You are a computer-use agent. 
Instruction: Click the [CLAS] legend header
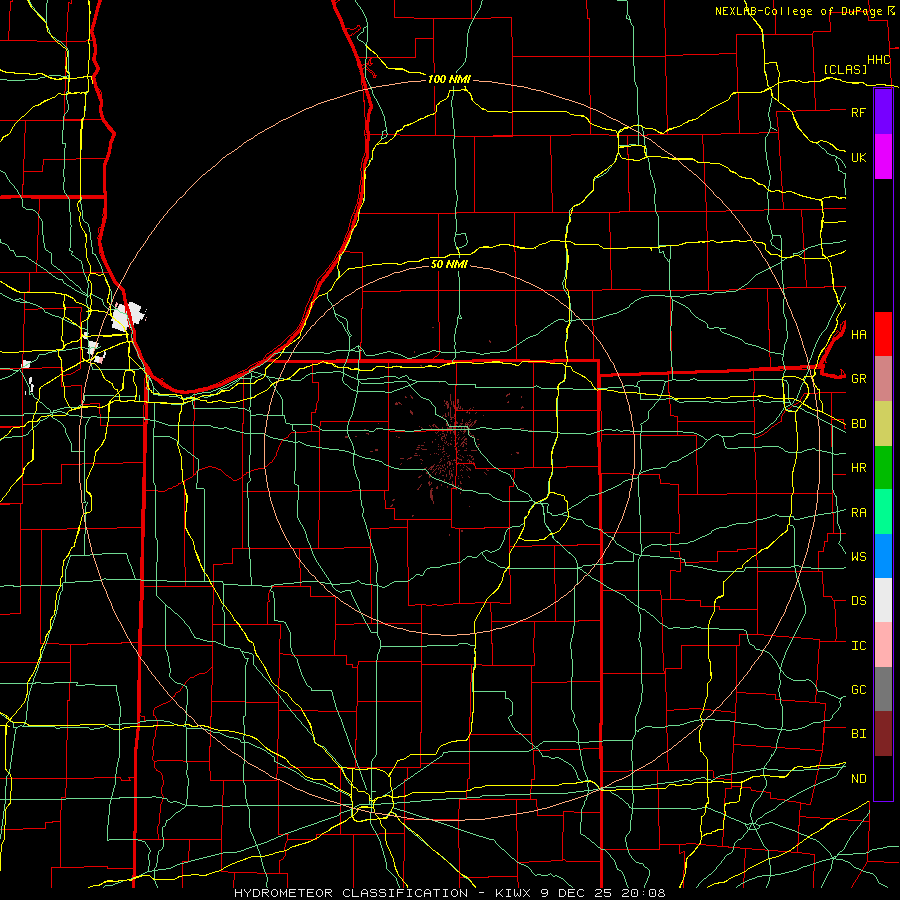click(x=845, y=69)
